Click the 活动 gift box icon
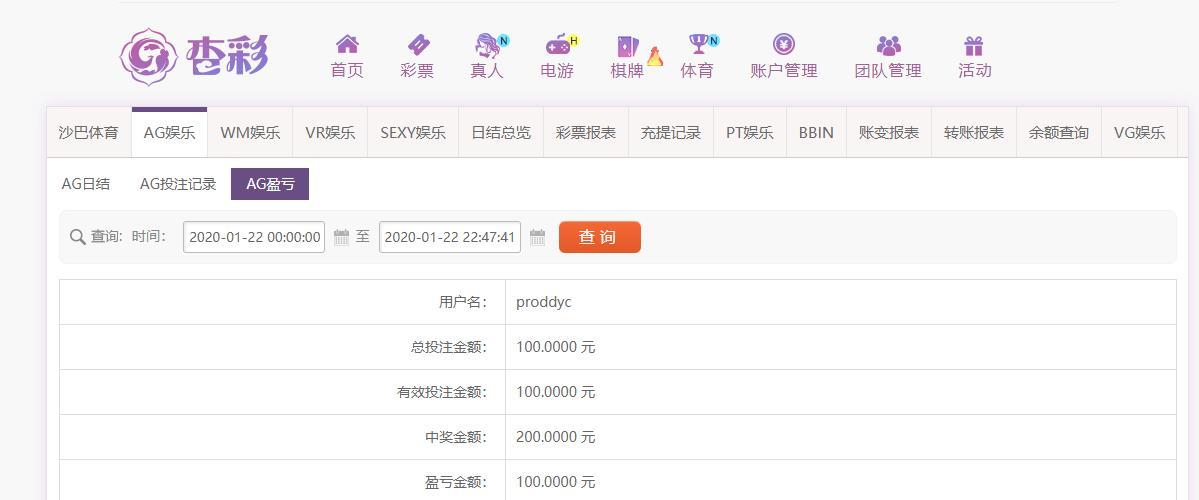Viewport: 1199px width, 500px height. (974, 46)
